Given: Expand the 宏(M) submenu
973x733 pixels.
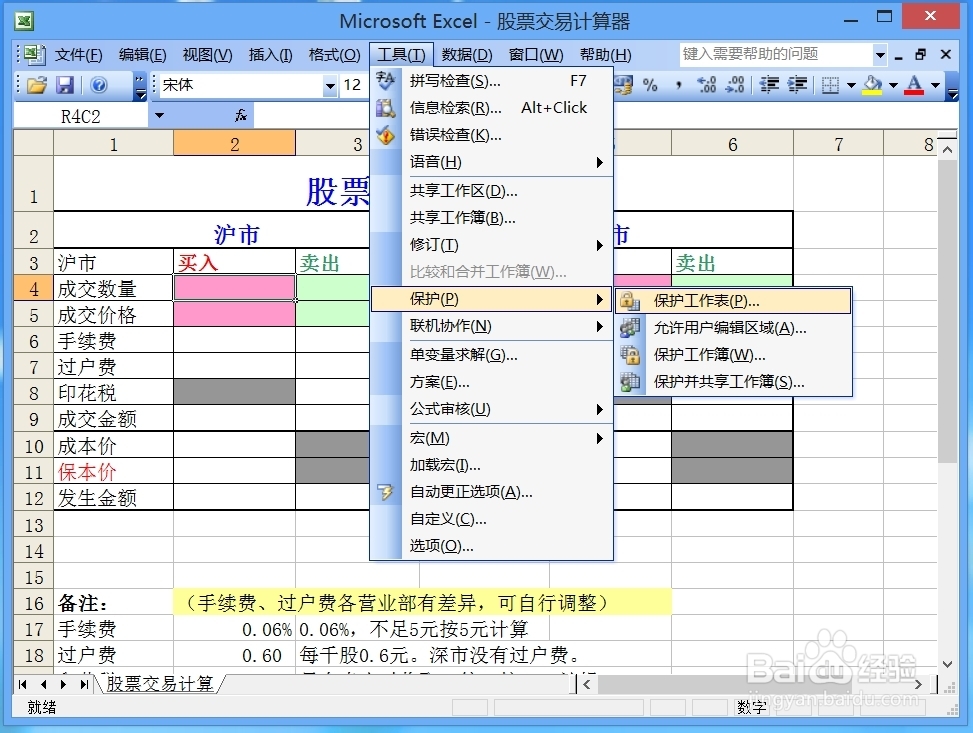Looking at the screenshot, I should (x=599, y=438).
